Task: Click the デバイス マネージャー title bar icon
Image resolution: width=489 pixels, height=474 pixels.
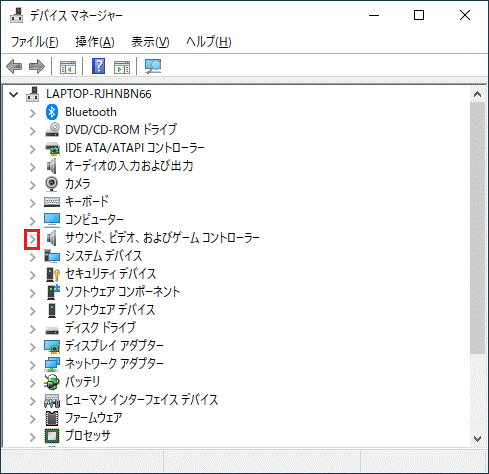Action: (17, 15)
